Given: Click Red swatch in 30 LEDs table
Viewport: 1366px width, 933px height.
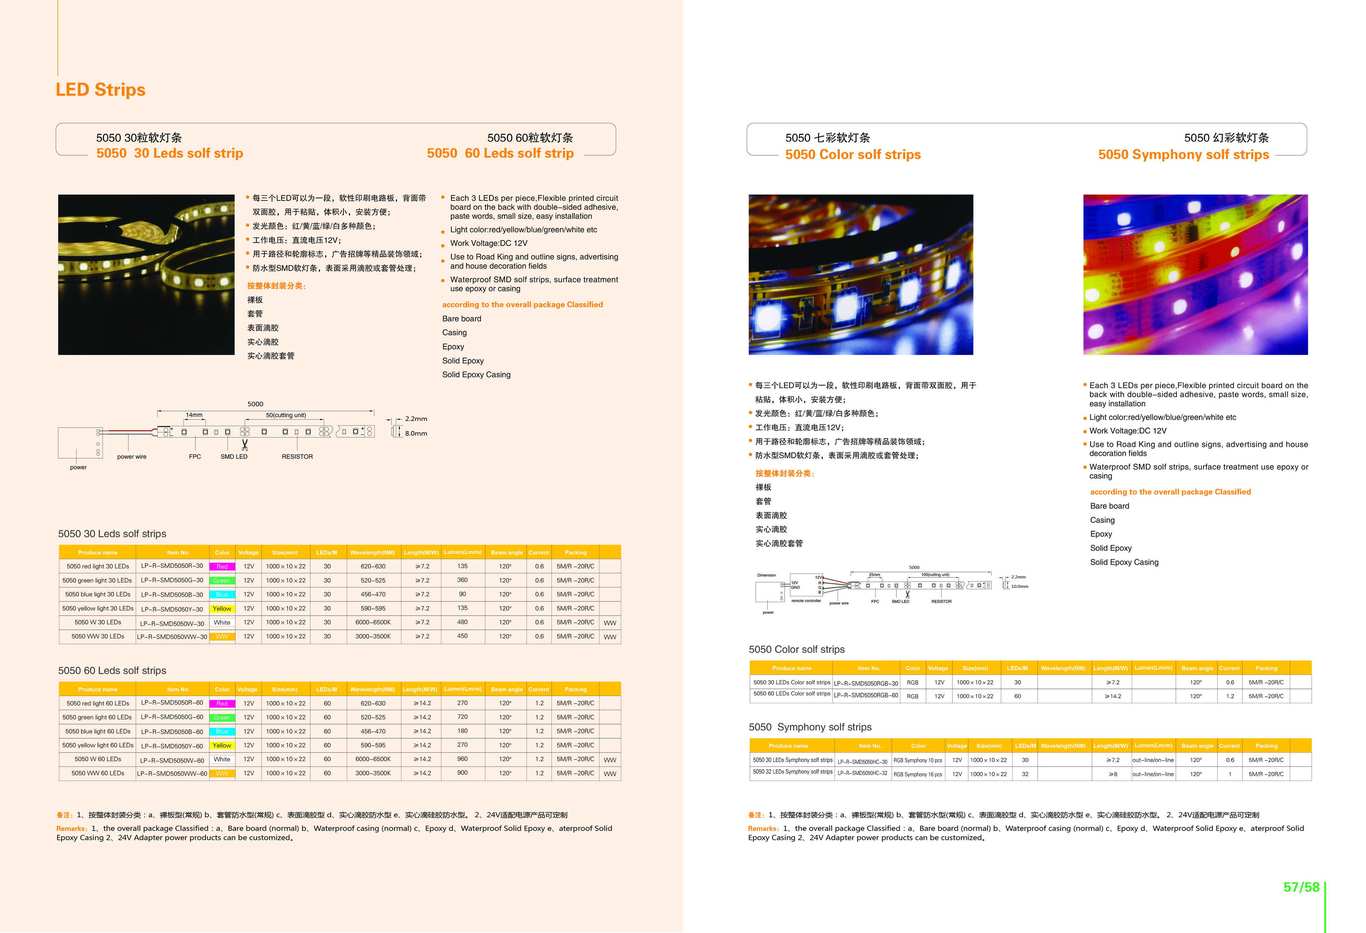Looking at the screenshot, I should pyautogui.click(x=222, y=566).
